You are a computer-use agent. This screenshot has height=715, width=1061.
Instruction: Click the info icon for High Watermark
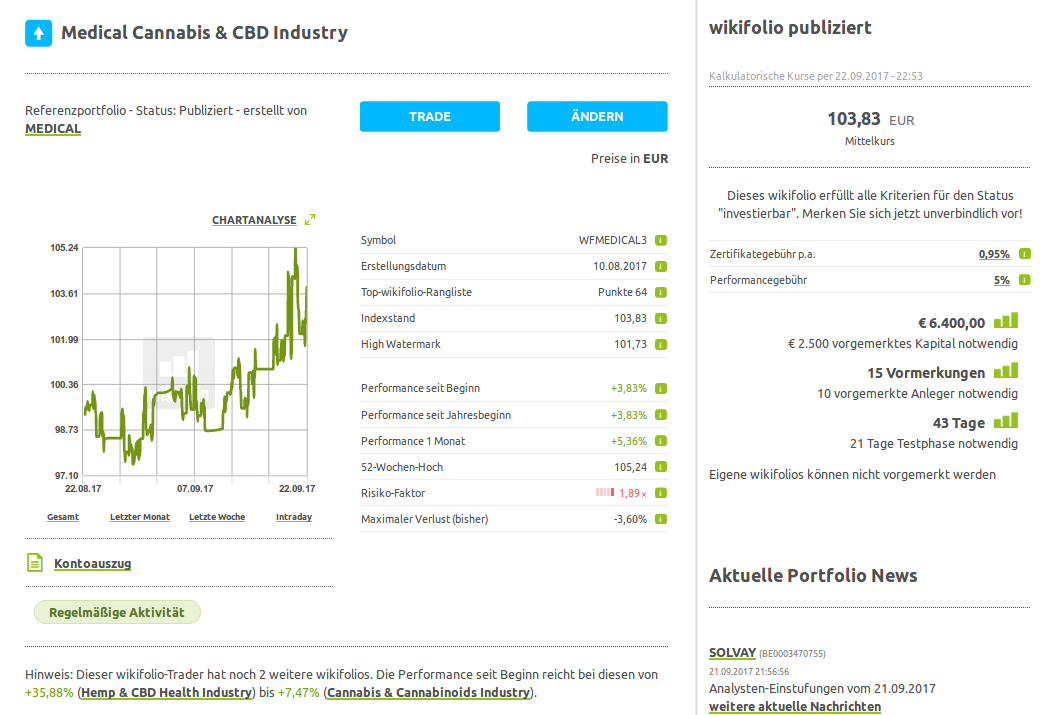pos(661,344)
